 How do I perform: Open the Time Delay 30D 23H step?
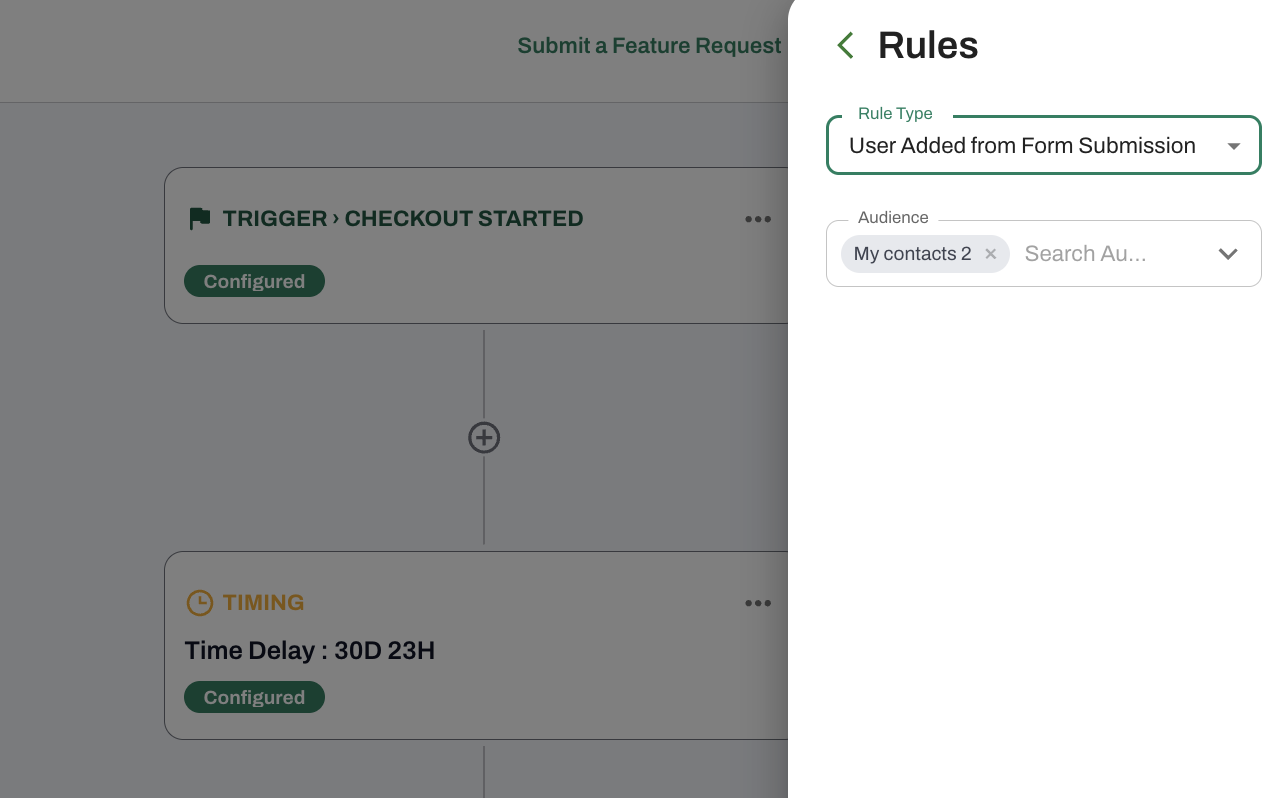[x=310, y=651]
